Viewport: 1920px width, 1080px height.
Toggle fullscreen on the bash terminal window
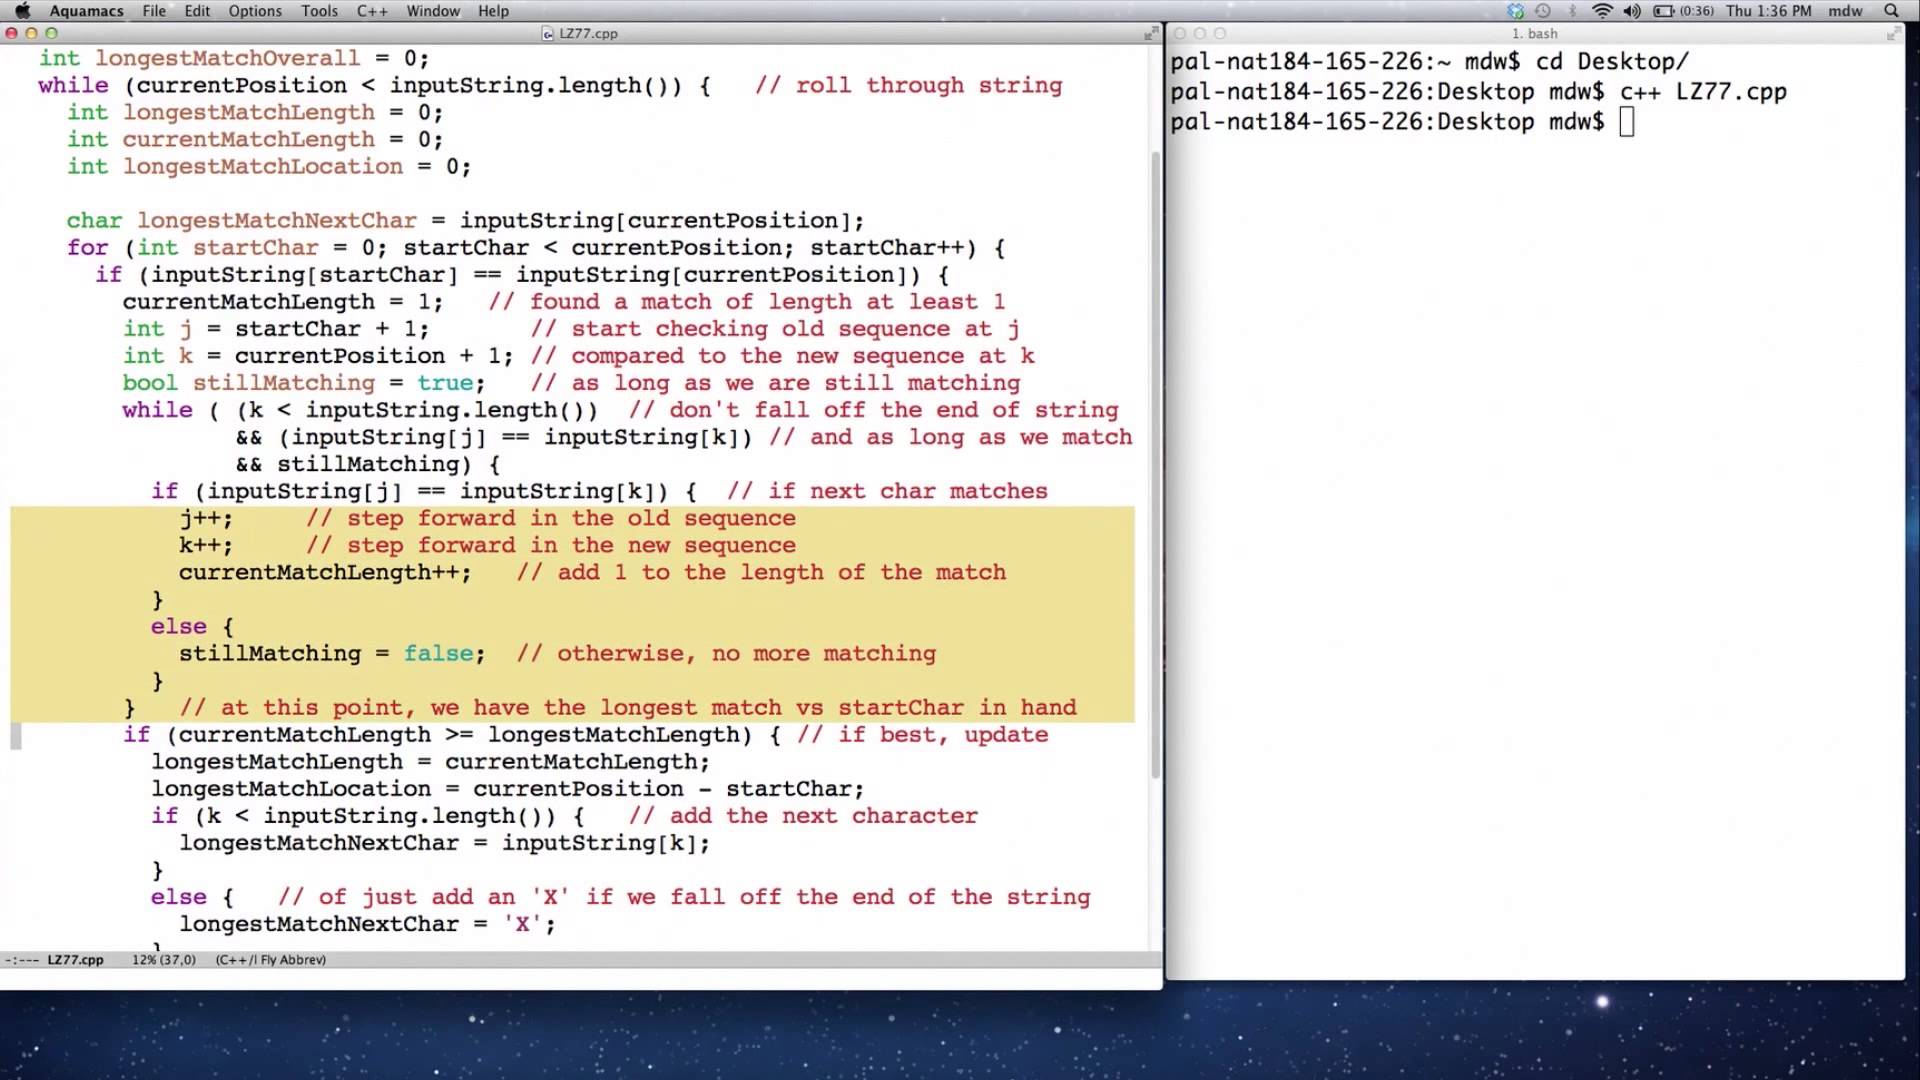(1893, 33)
